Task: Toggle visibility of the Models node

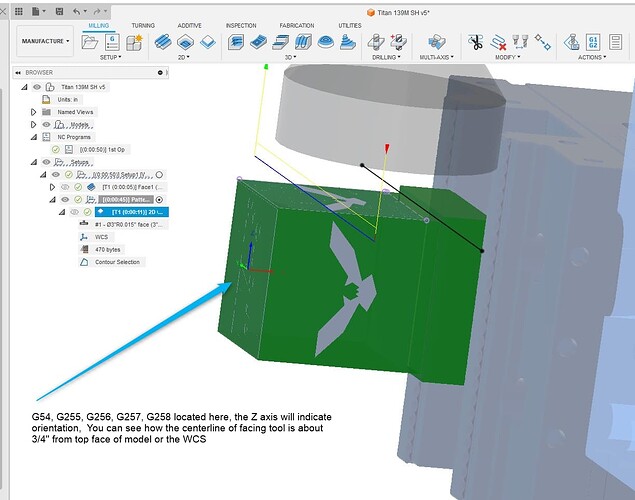Action: 47,124
